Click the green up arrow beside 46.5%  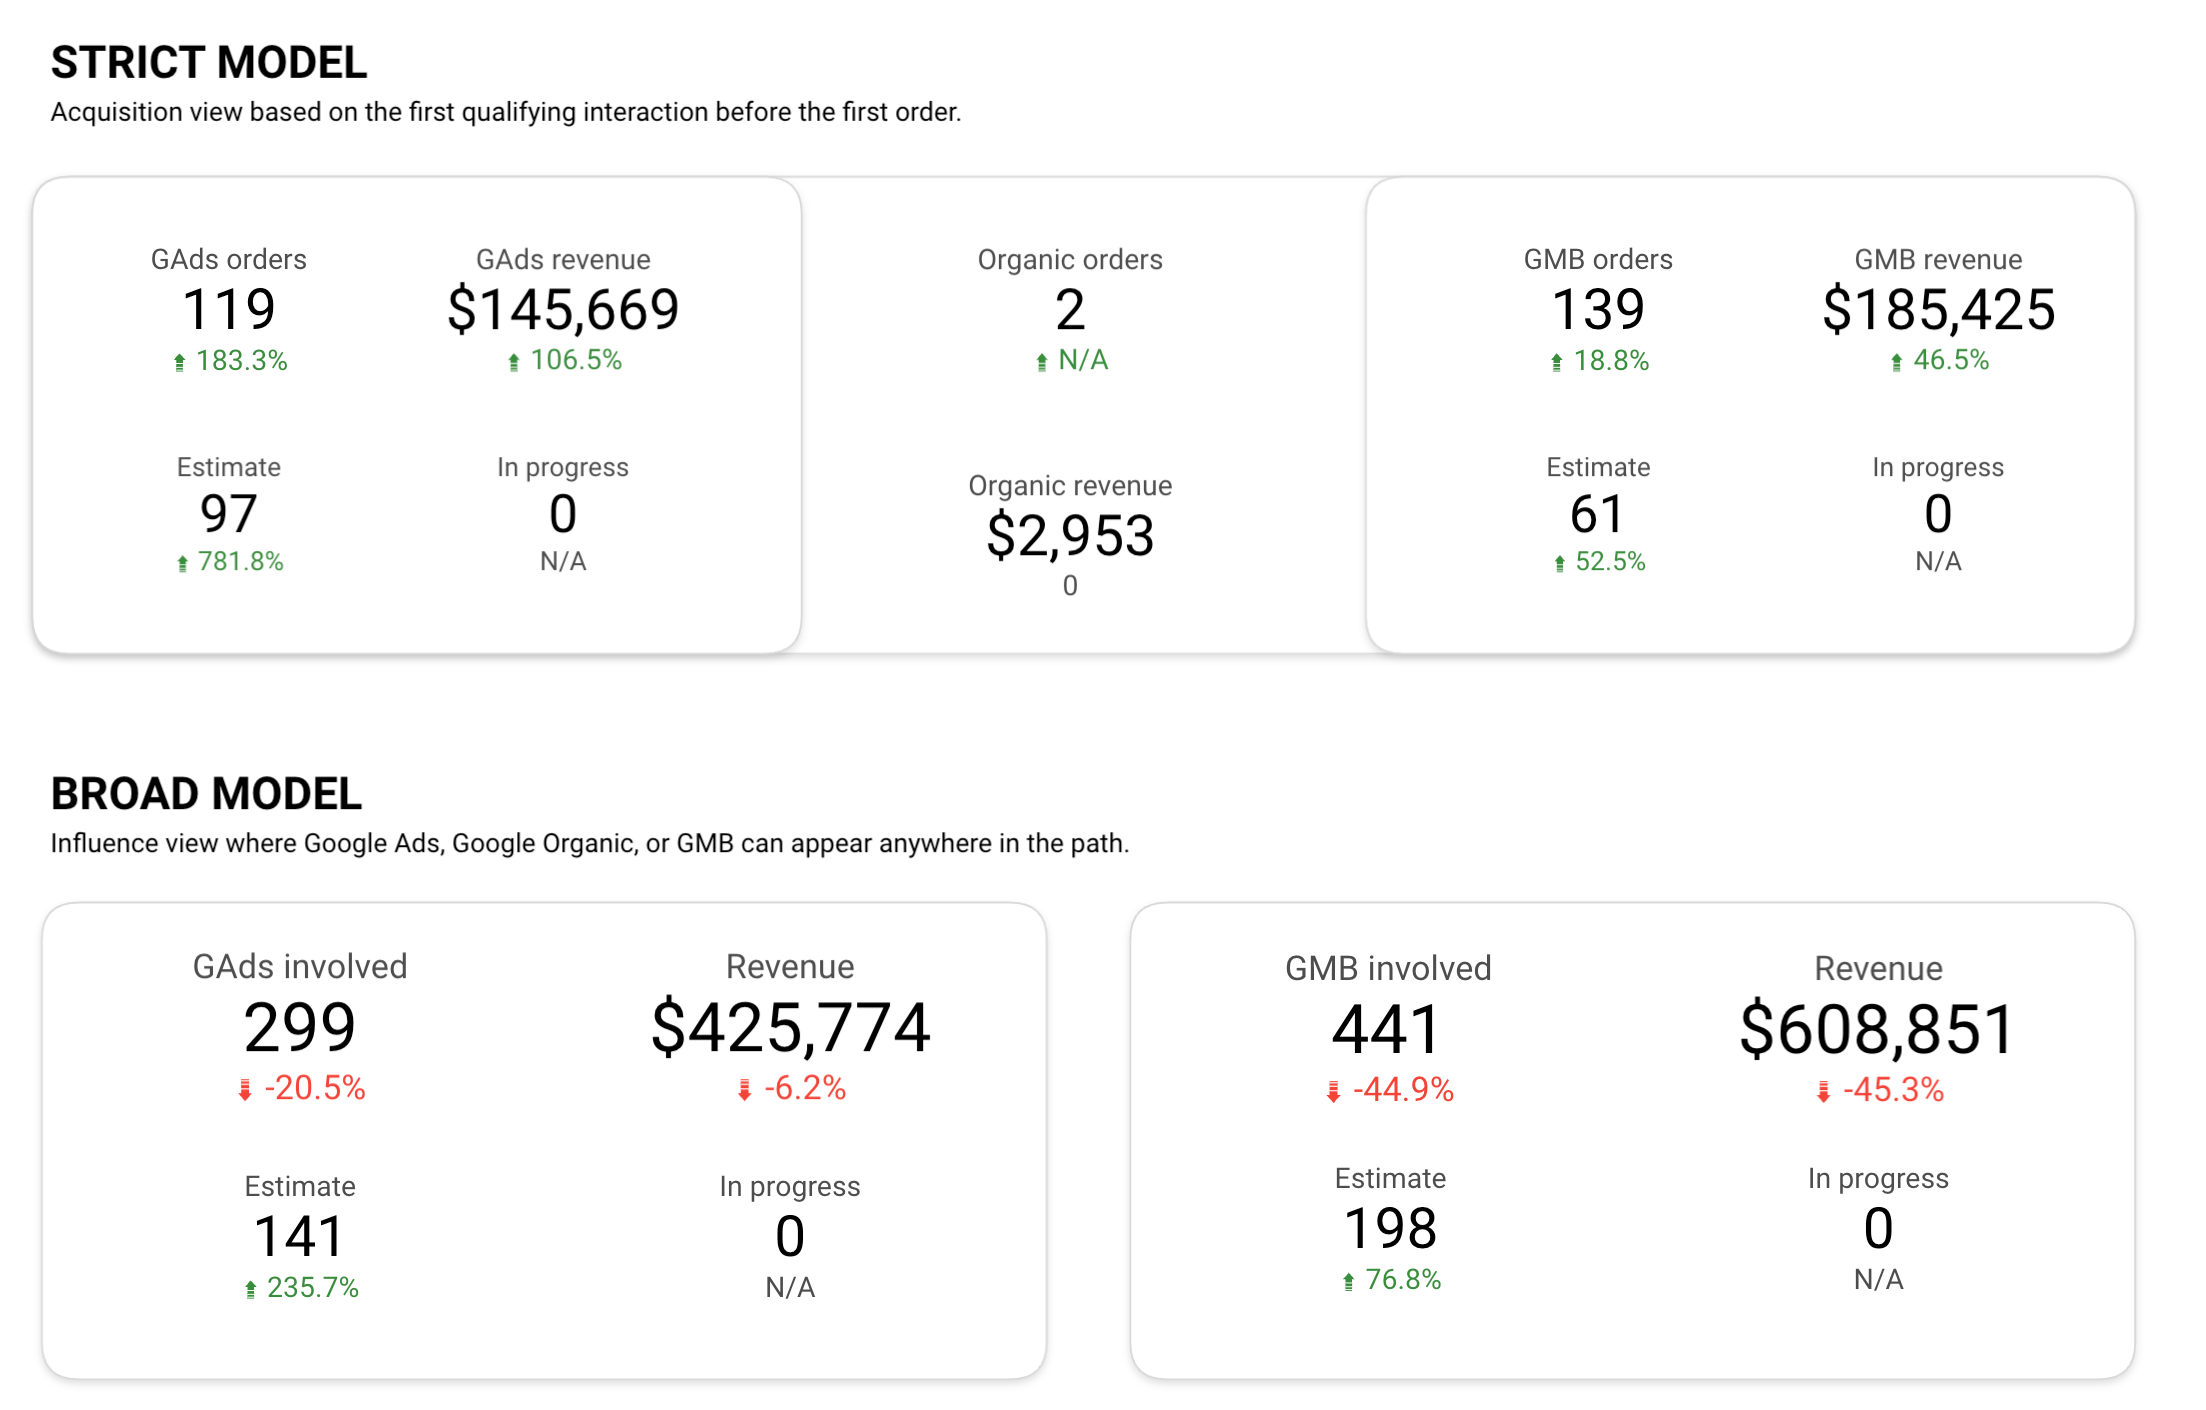(x=1897, y=362)
